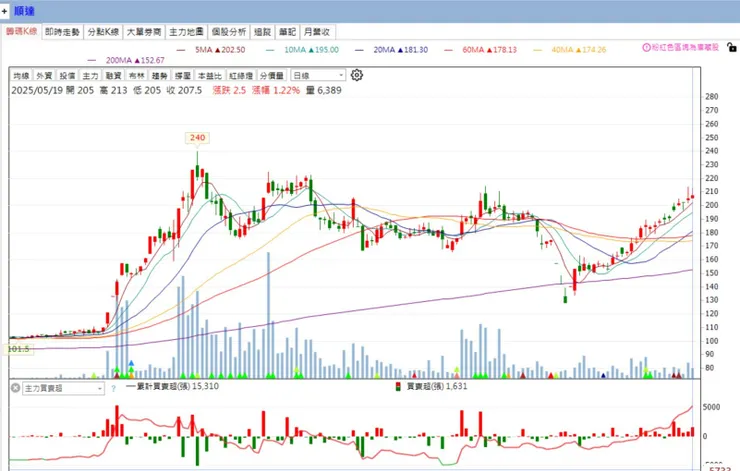Close the 主力買賣超 indicator panel
The height and width of the screenshot is (471, 740).
point(15,388)
